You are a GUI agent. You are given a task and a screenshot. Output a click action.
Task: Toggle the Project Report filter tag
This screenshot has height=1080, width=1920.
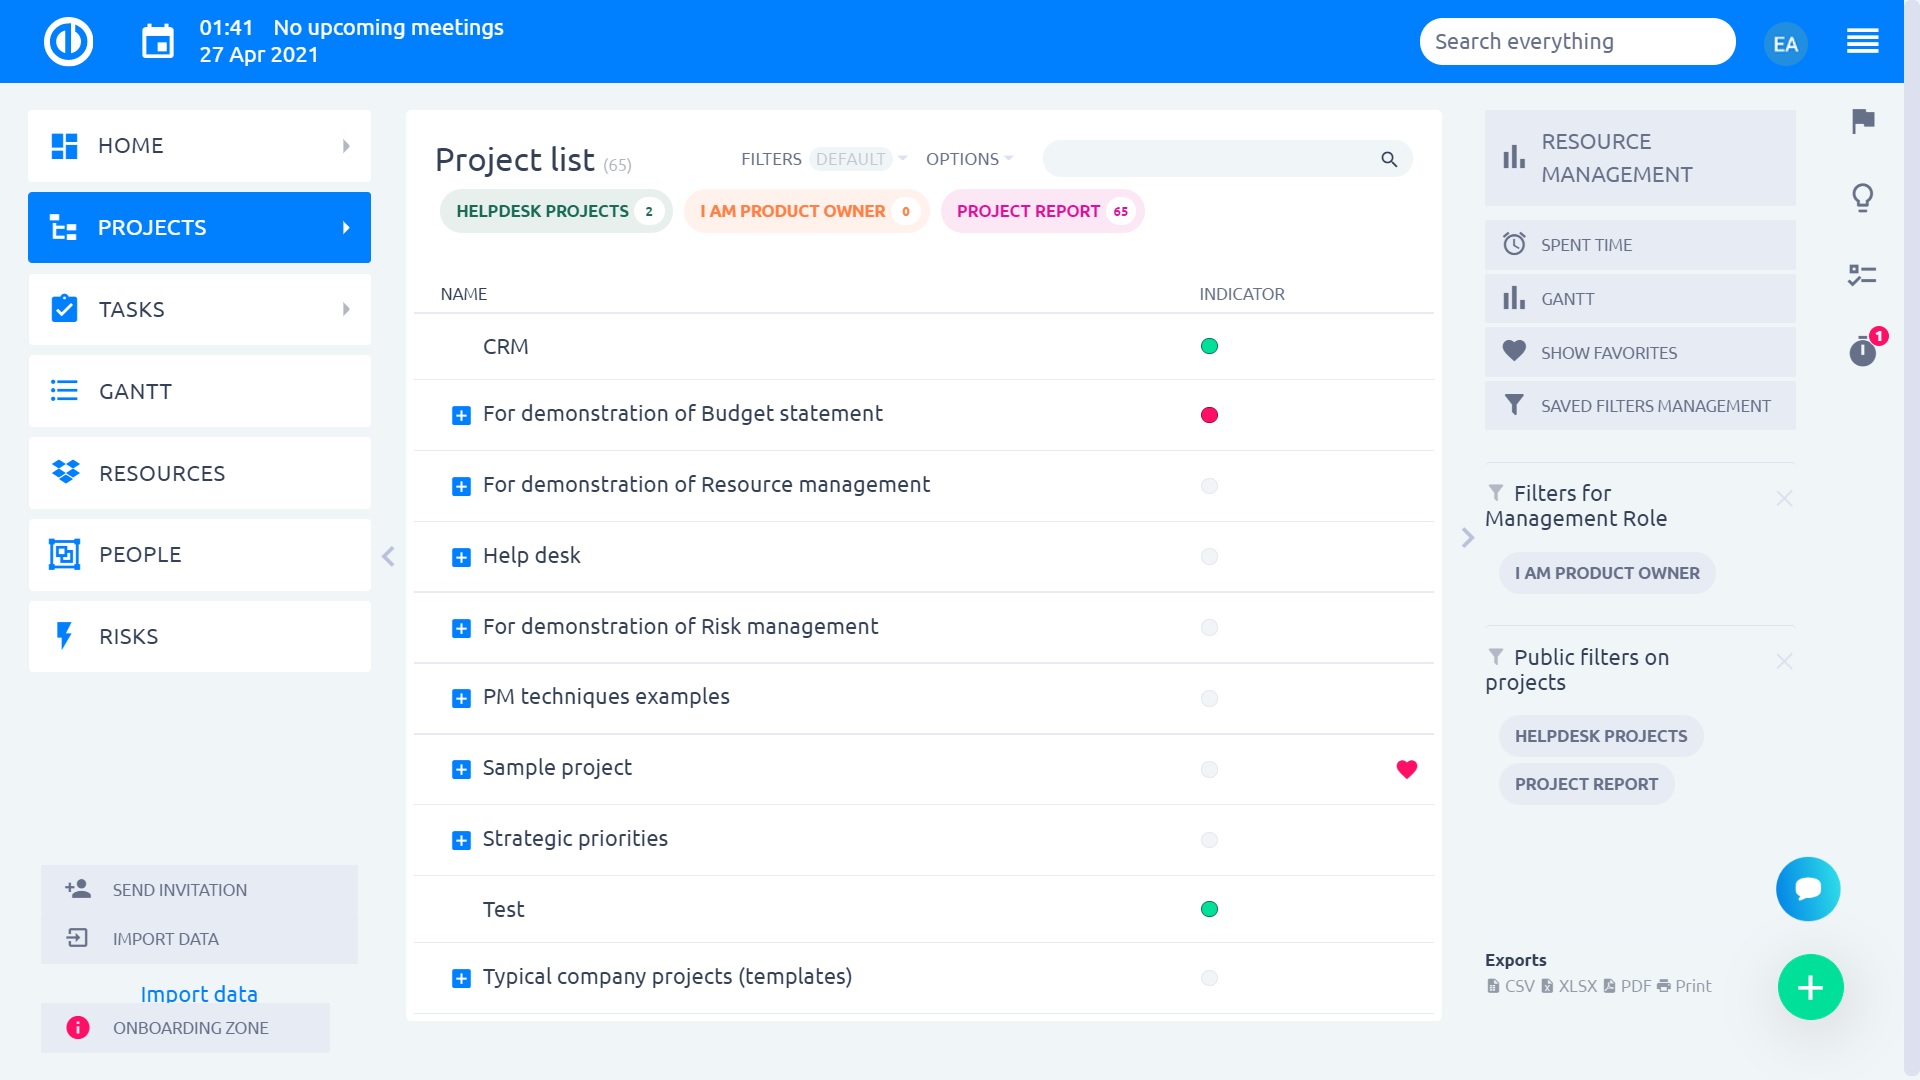click(1041, 211)
